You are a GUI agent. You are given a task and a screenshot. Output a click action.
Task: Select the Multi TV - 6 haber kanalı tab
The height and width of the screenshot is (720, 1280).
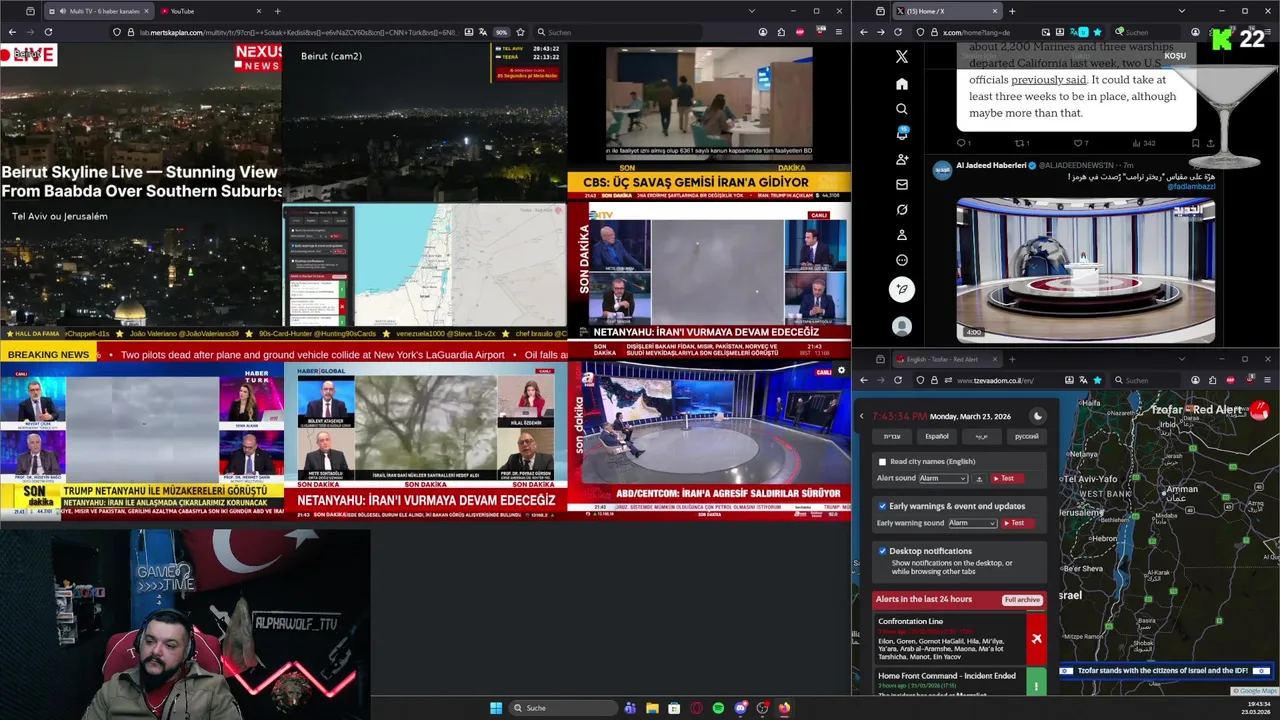point(98,11)
